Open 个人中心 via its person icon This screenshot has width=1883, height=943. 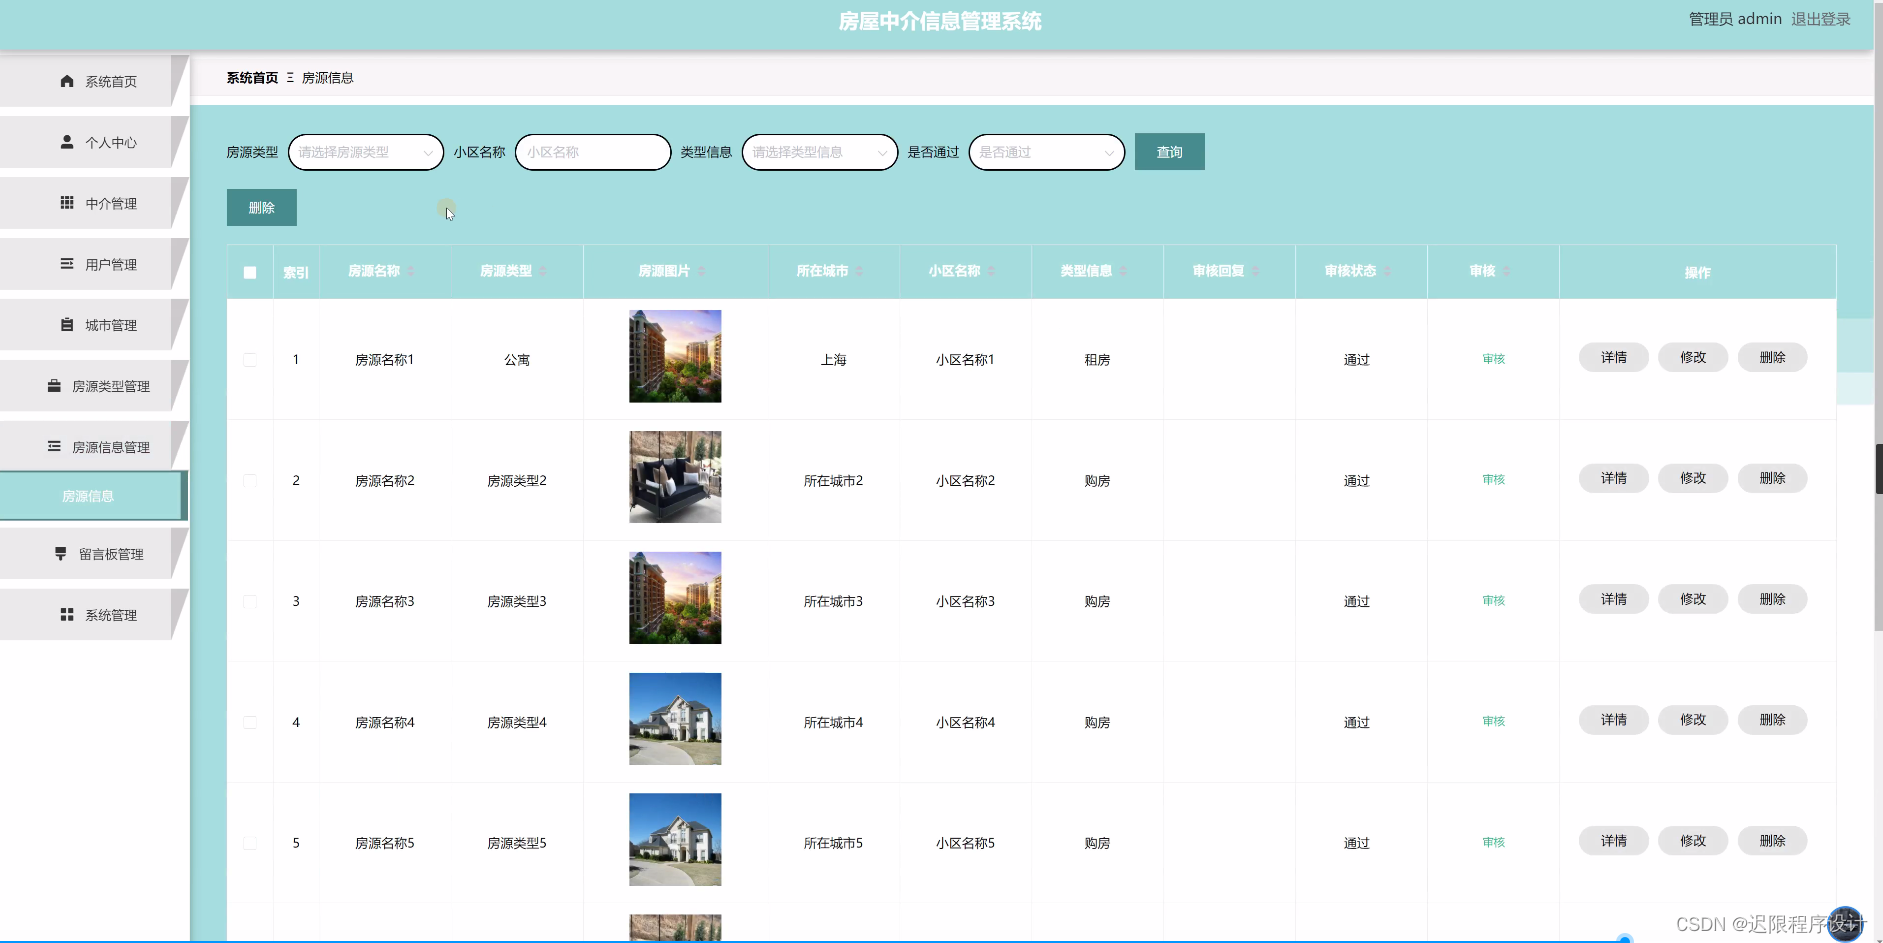pyautogui.click(x=67, y=142)
